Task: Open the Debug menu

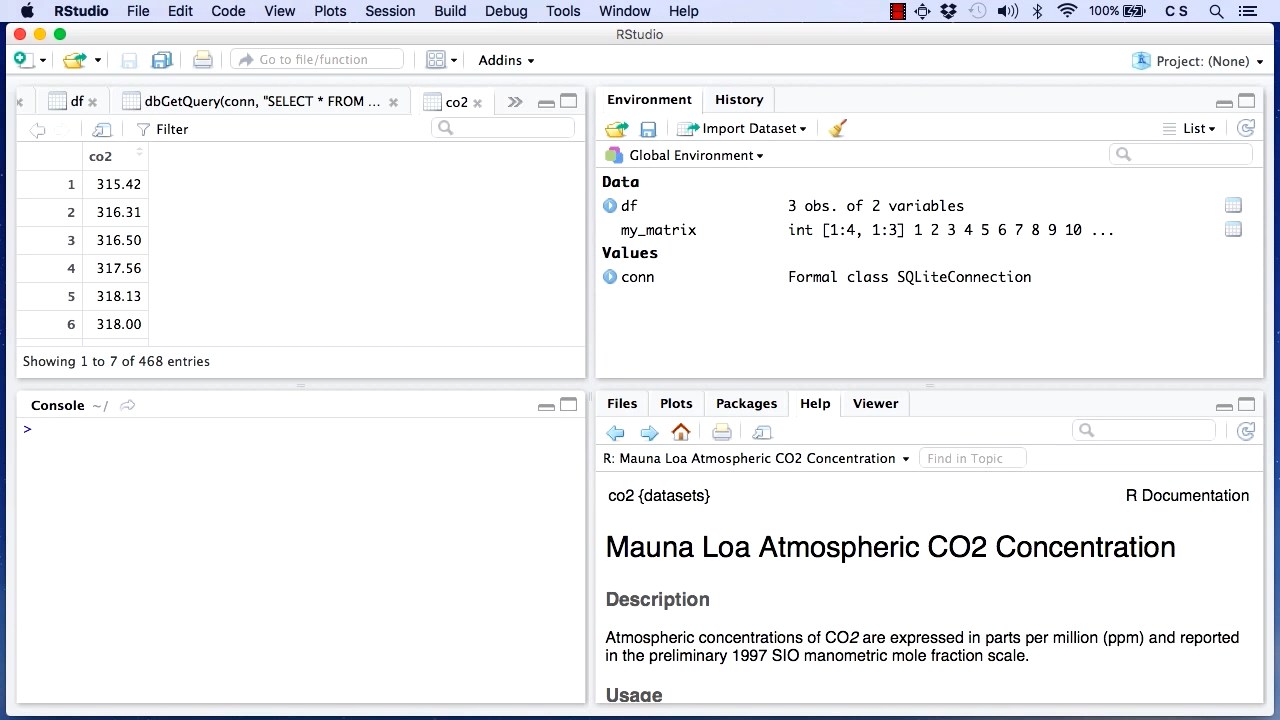Action: click(506, 11)
